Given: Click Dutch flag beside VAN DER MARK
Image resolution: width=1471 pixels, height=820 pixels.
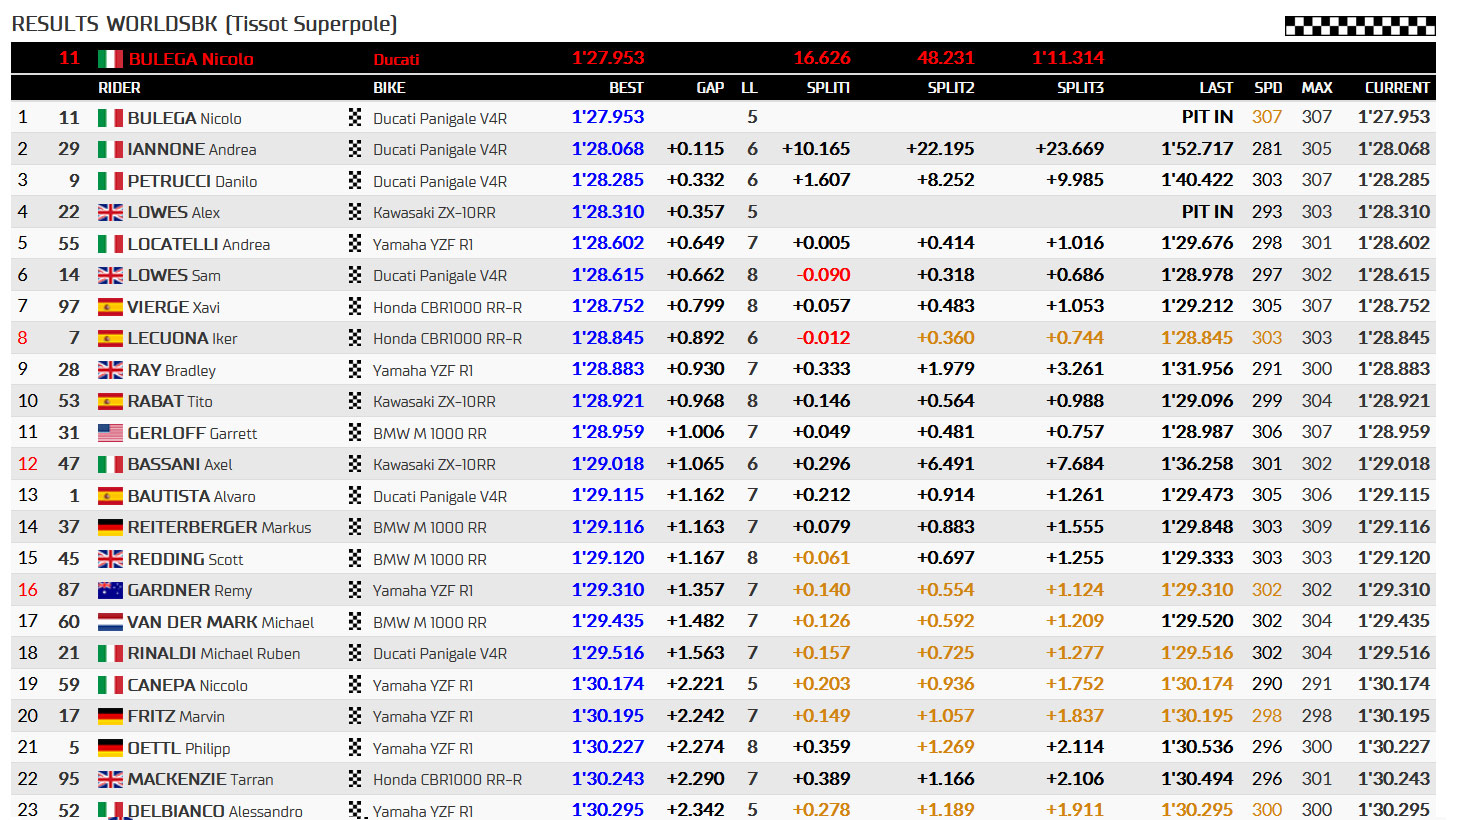Looking at the screenshot, I should click(110, 622).
